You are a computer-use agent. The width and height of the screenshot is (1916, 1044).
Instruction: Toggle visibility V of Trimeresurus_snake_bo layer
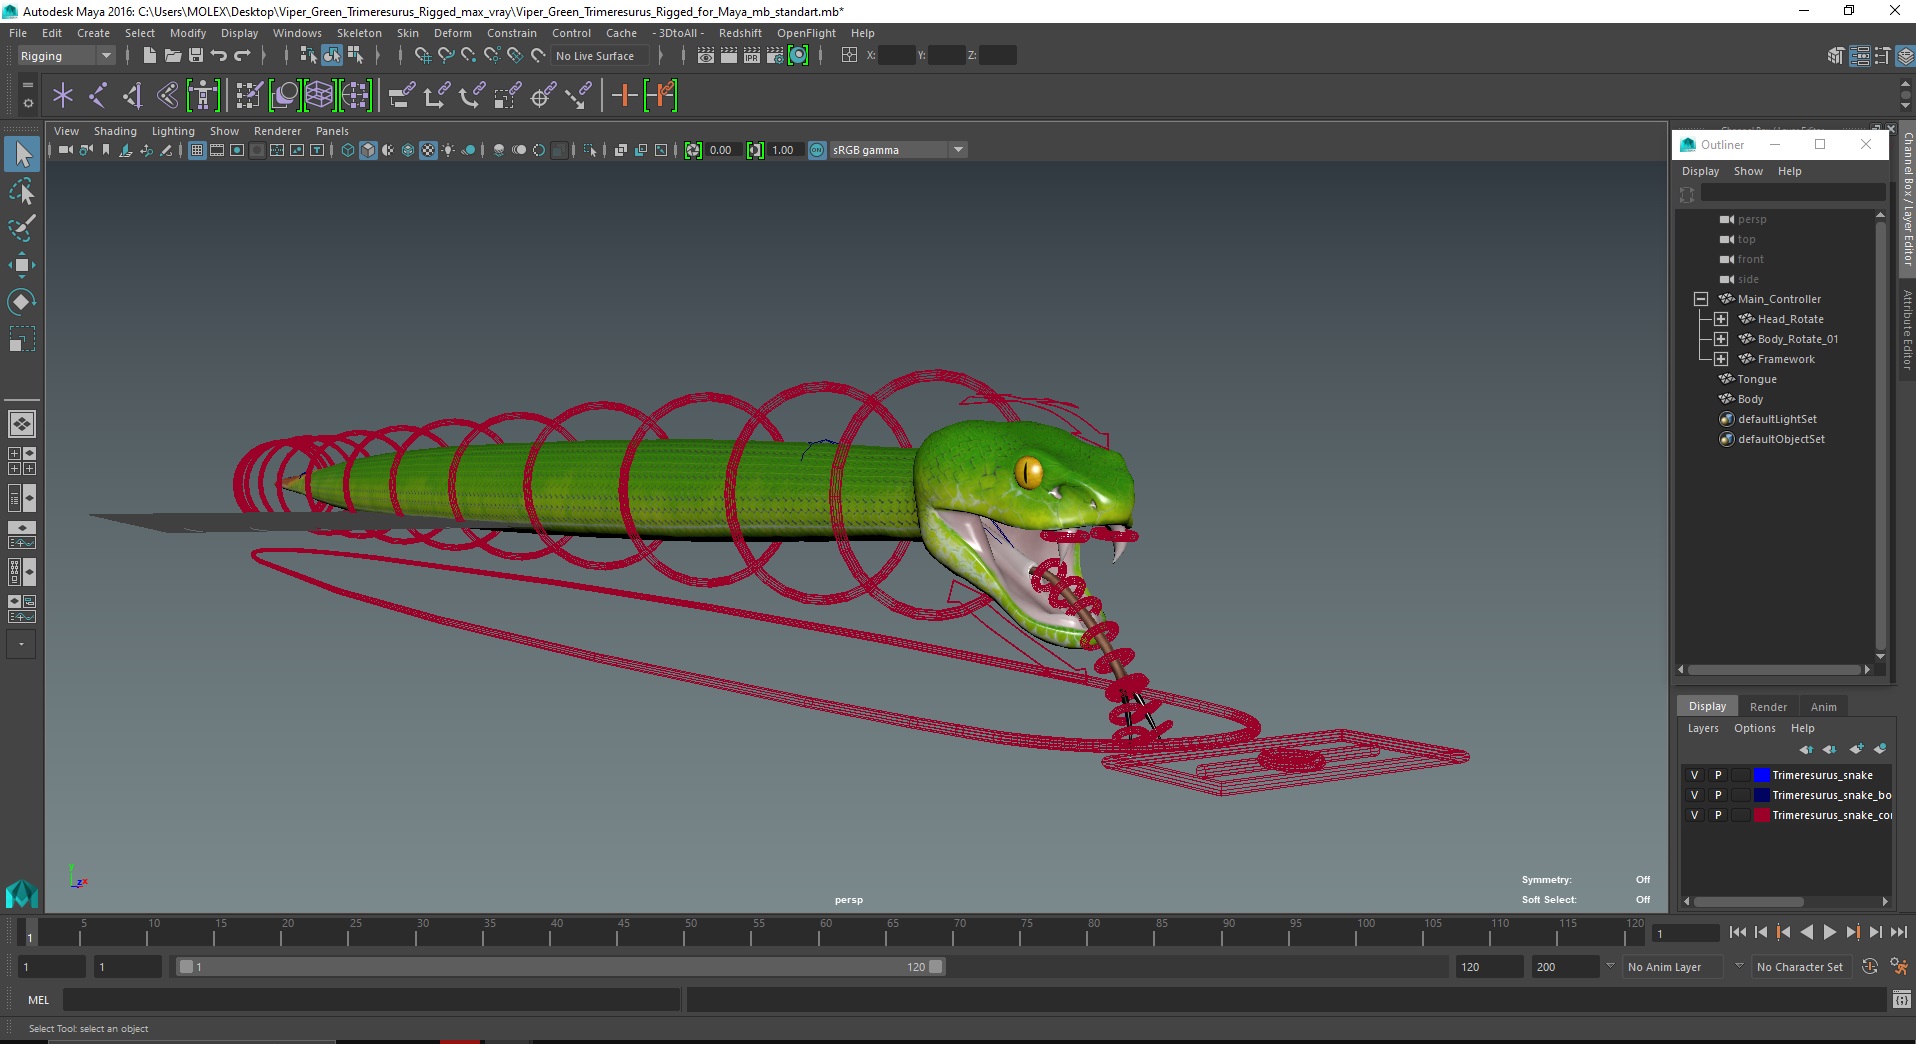[1694, 795]
